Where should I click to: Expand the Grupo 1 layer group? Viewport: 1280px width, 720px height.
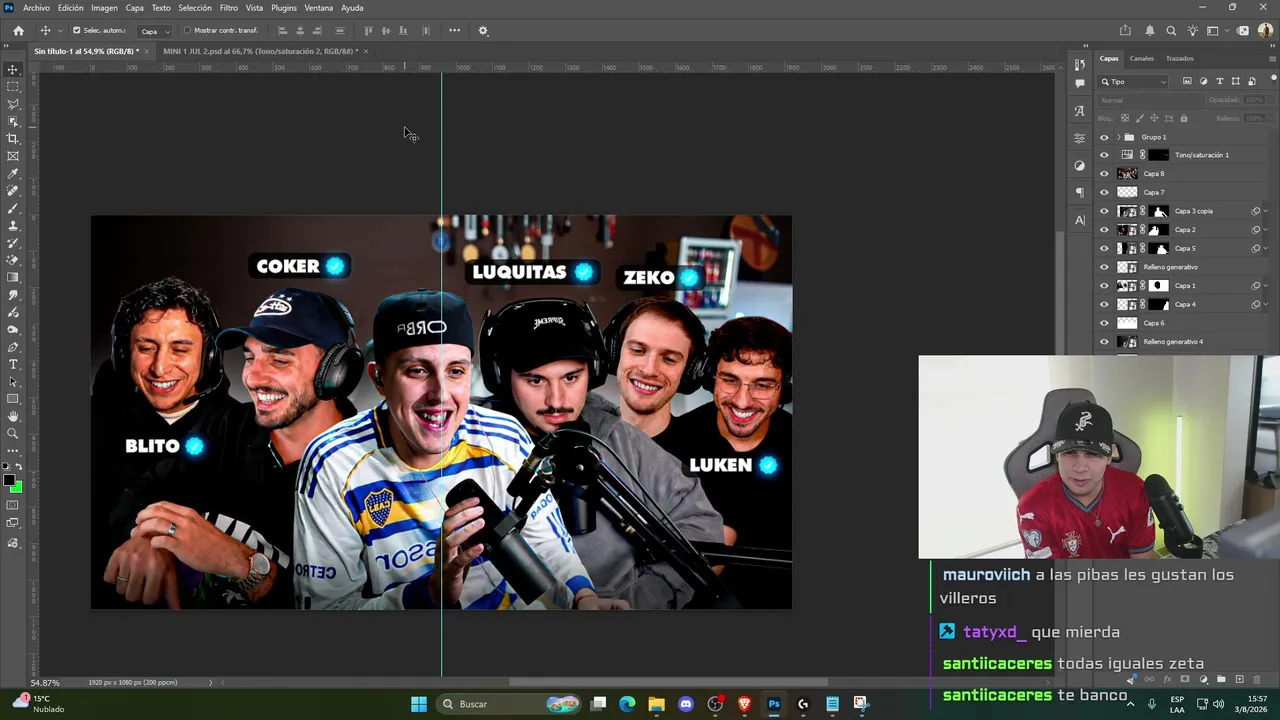pos(1118,137)
